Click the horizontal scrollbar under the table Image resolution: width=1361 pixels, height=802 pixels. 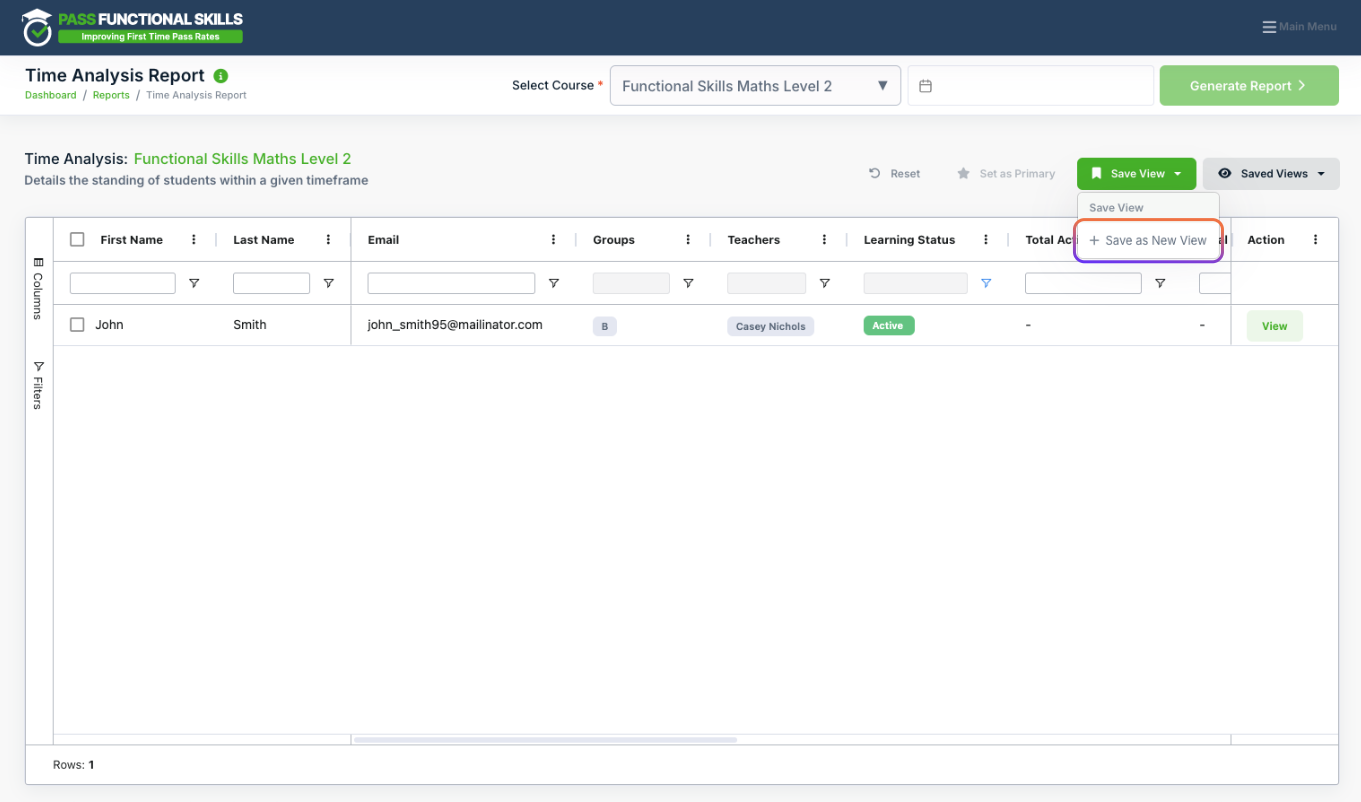tap(545, 740)
